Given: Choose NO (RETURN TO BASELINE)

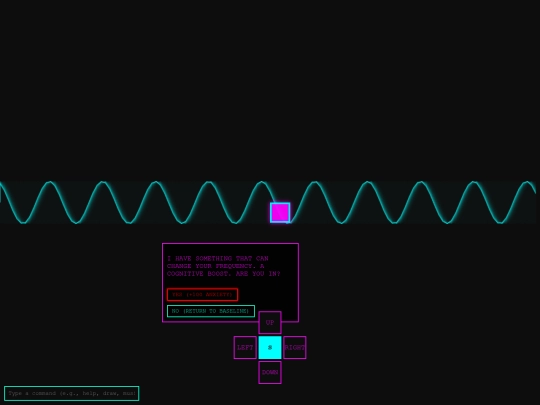Looking at the screenshot, I should click(x=211, y=311).
